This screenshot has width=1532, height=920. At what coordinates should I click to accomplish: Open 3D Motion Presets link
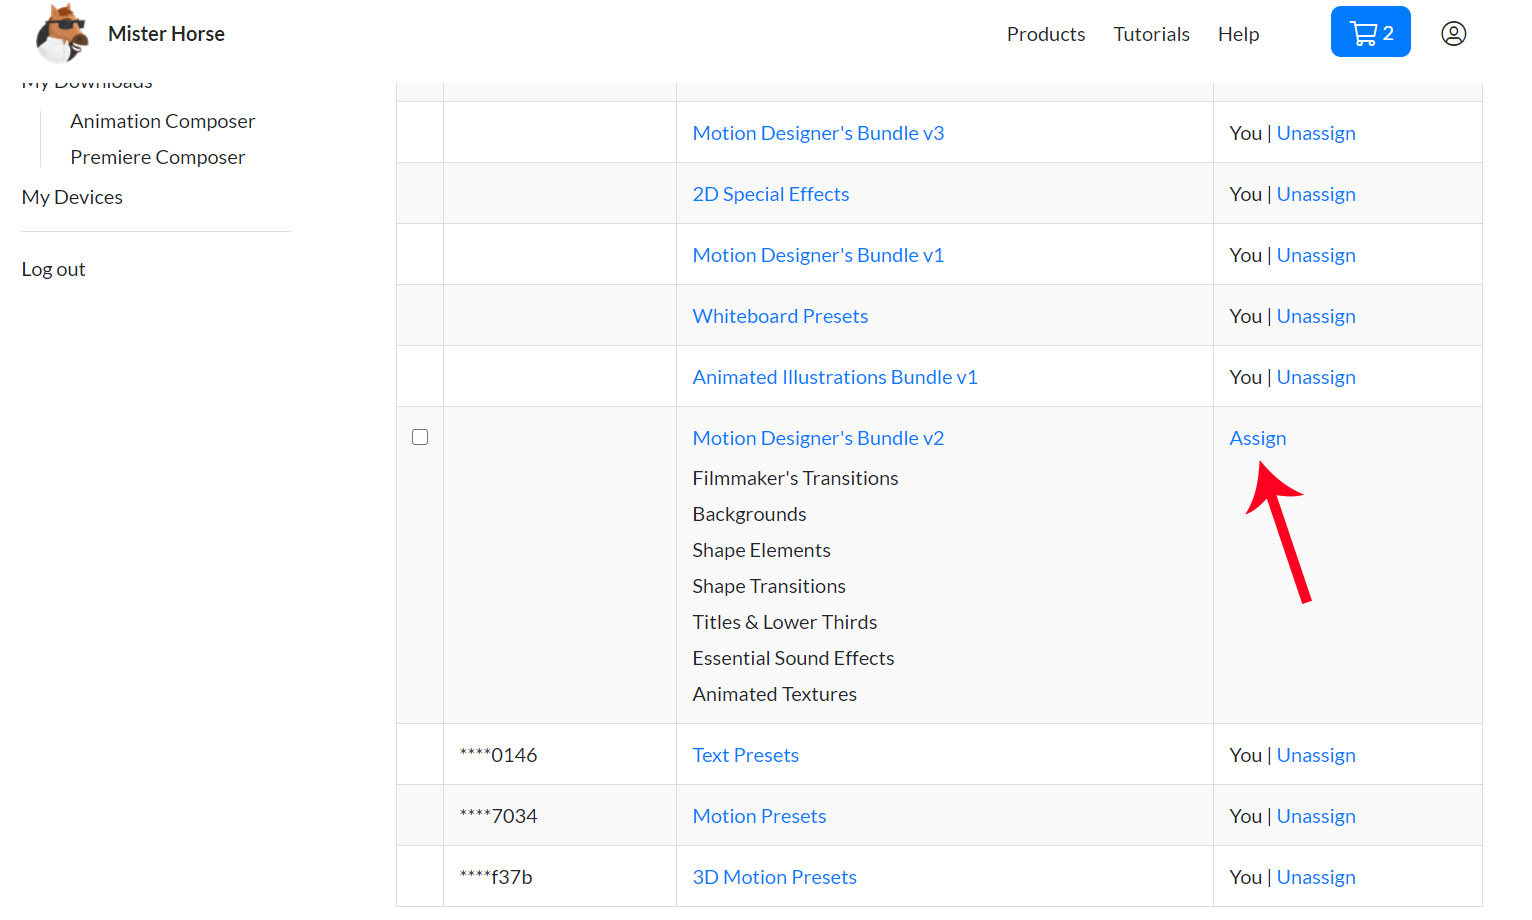coord(774,877)
